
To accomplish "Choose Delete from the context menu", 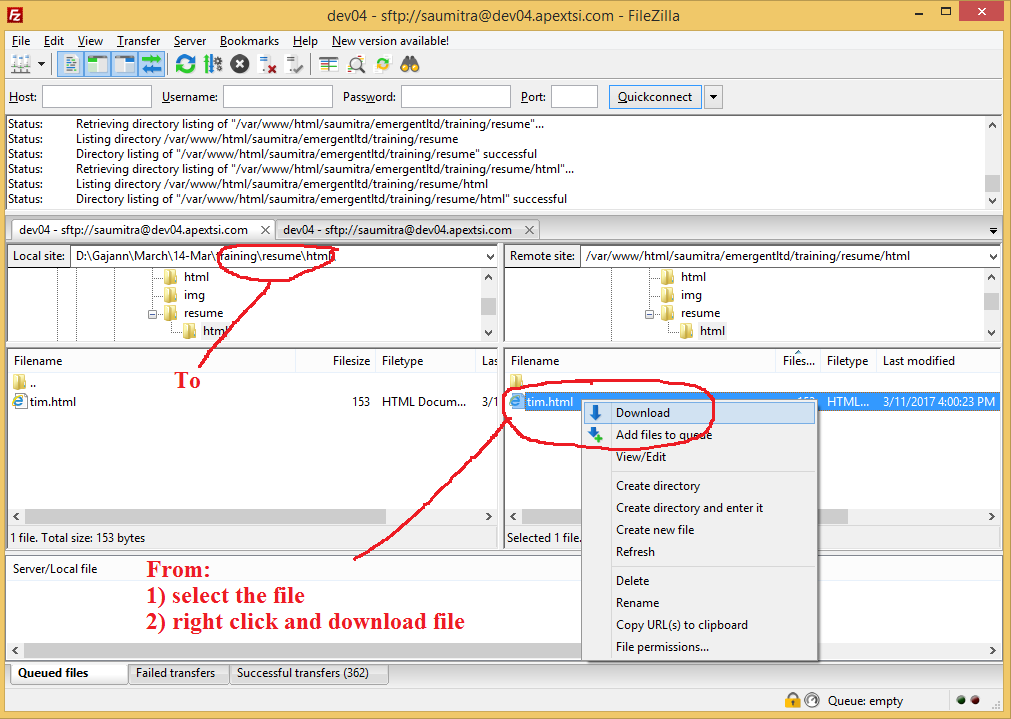I will point(700,580).
